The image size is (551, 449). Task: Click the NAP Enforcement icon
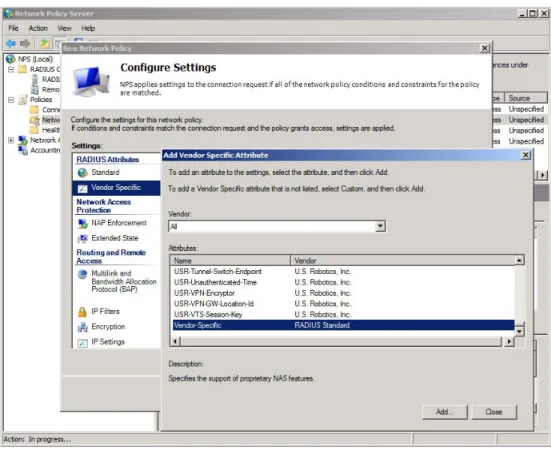tap(83, 223)
